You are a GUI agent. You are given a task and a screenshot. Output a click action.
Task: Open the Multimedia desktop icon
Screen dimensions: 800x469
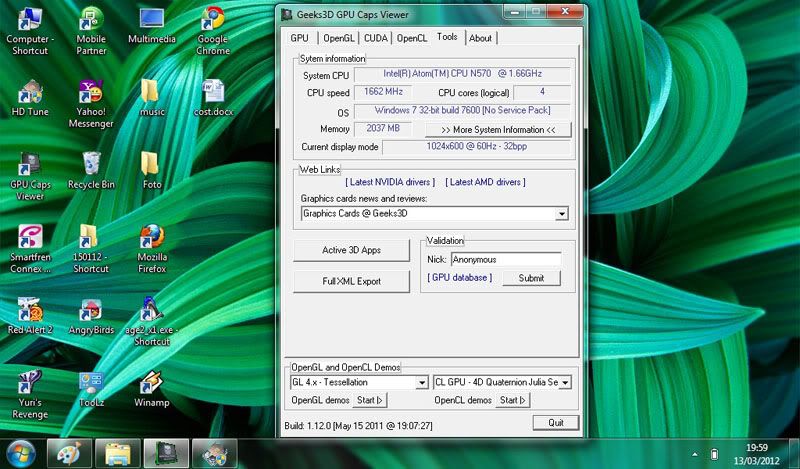point(152,27)
